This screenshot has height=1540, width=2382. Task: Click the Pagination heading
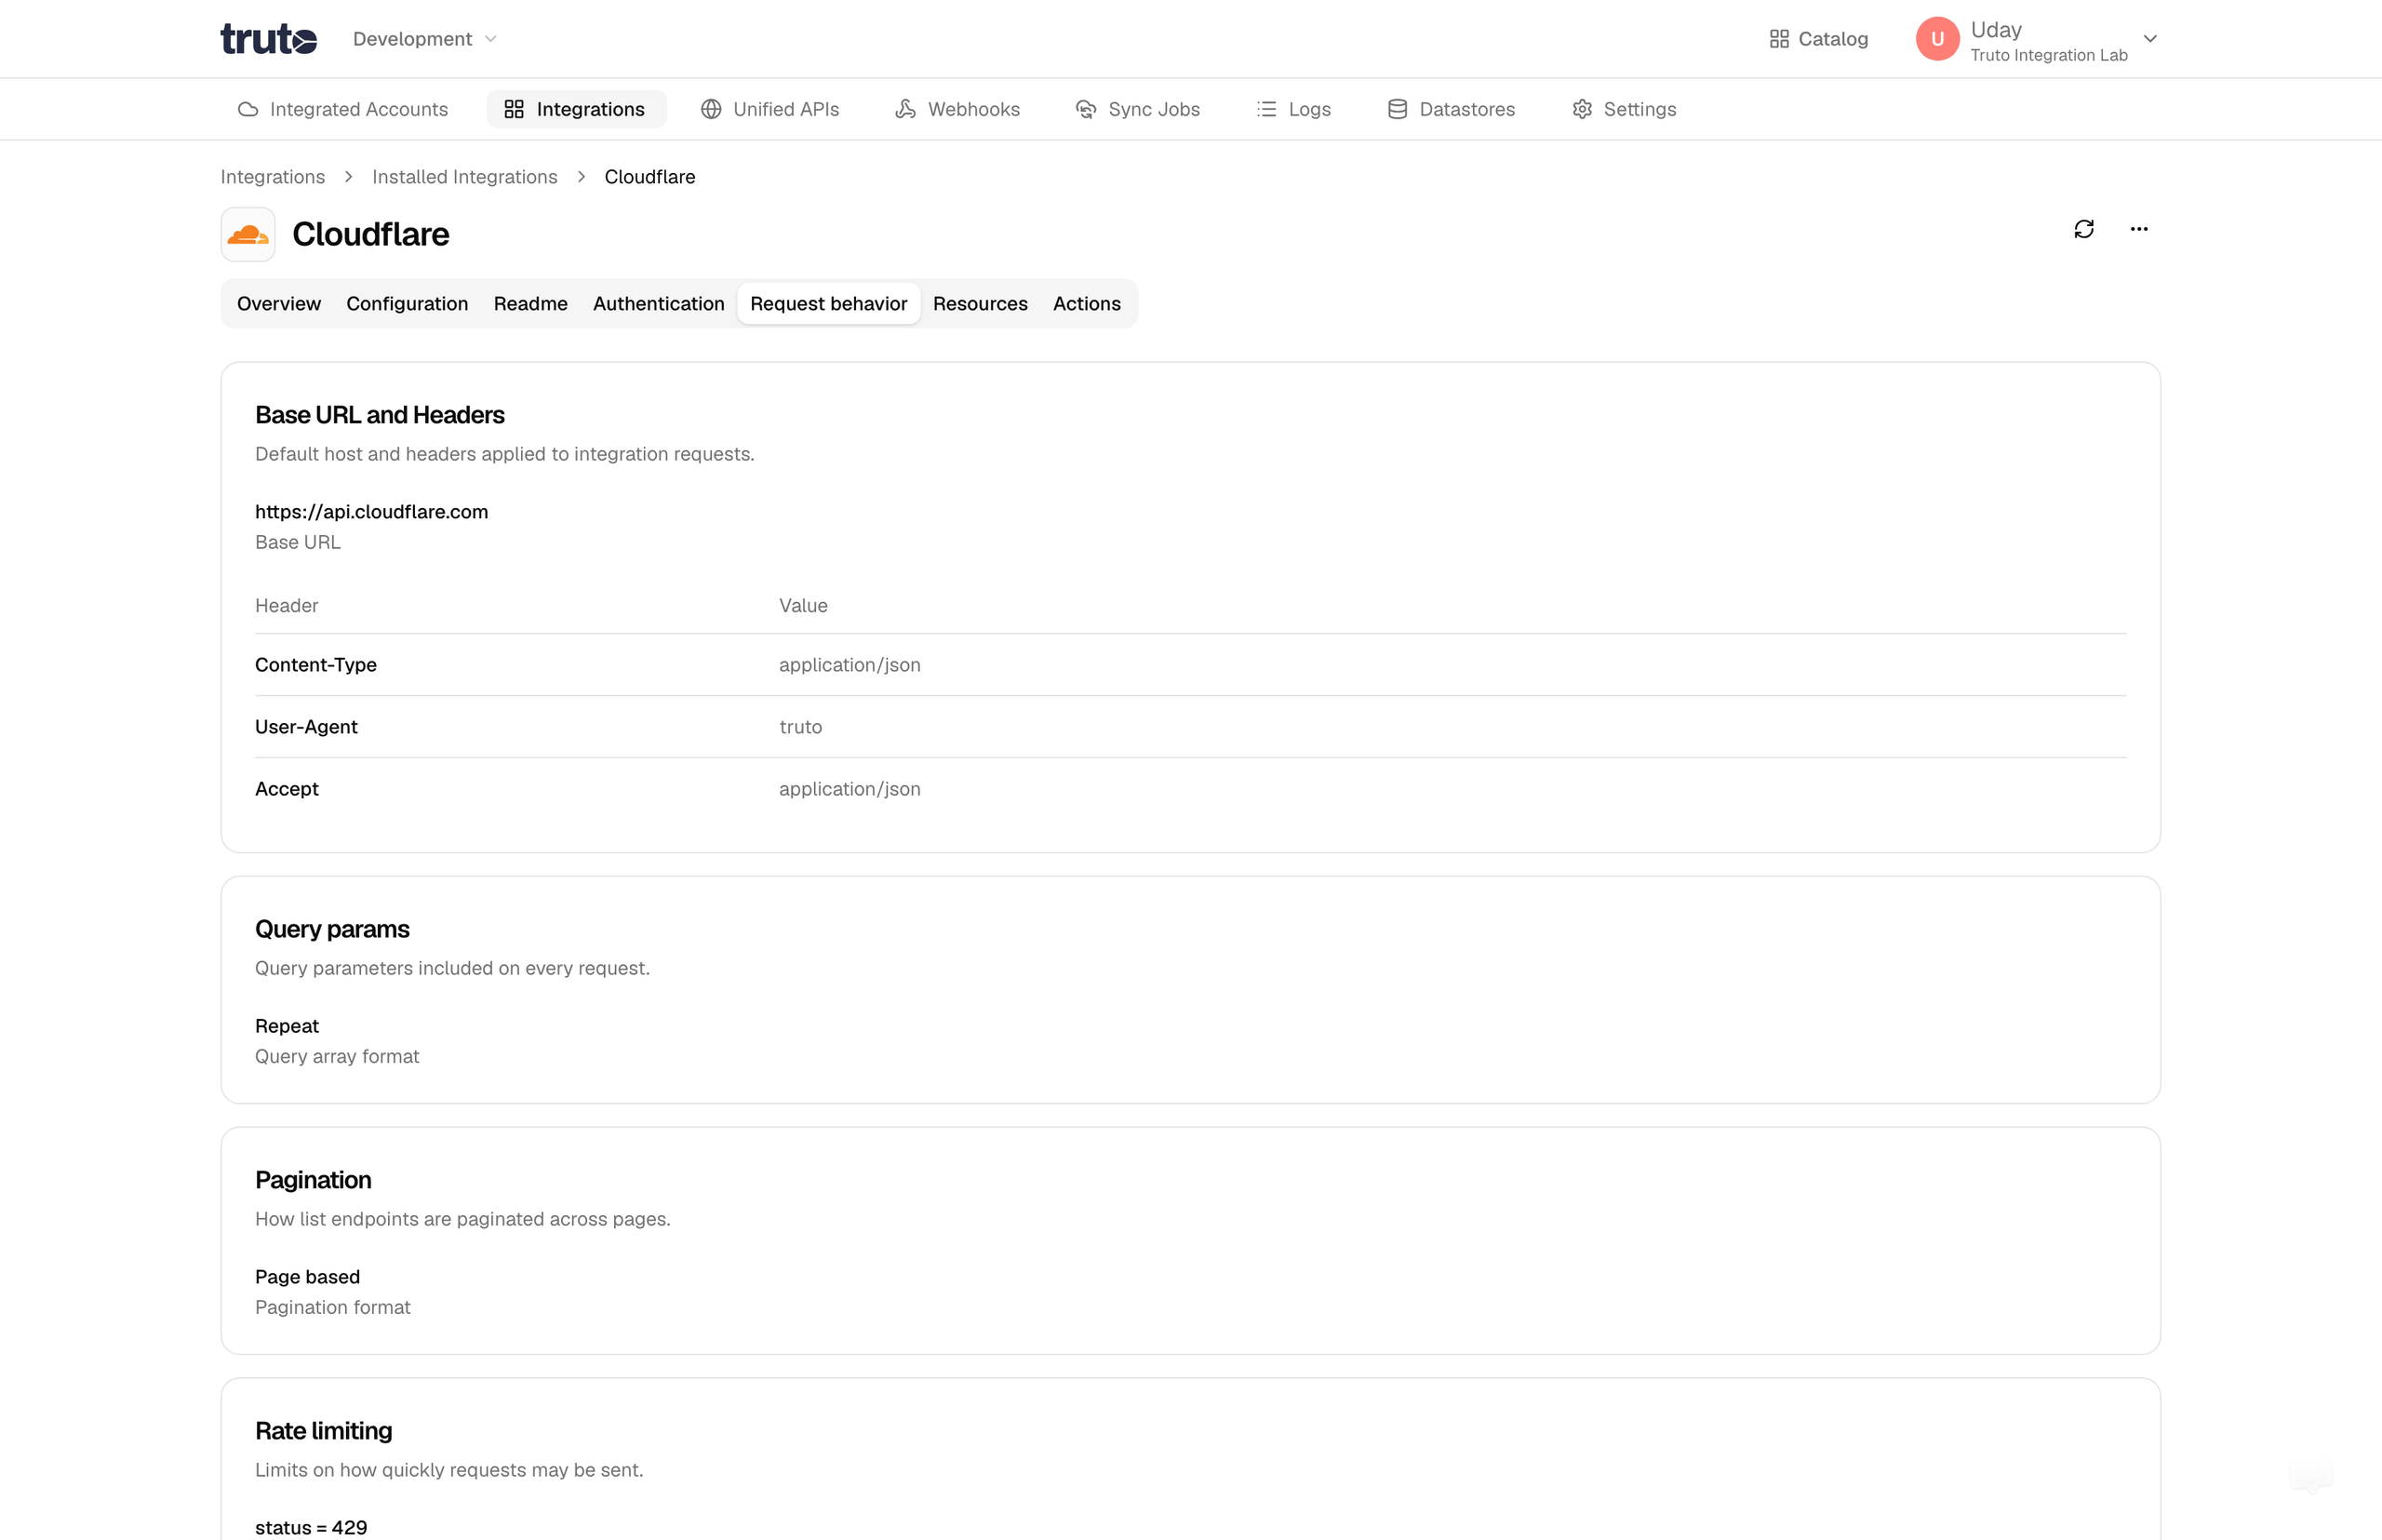click(x=313, y=1181)
